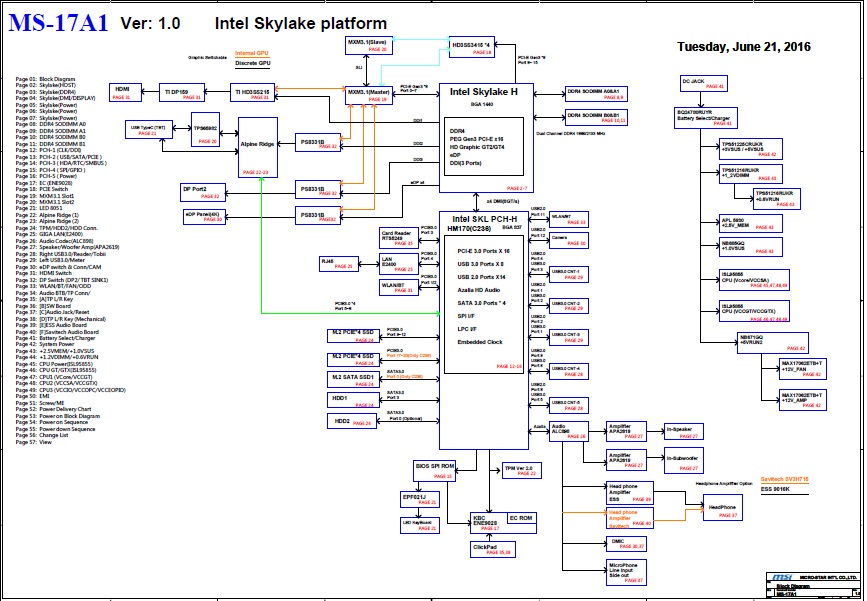Select the USB3.0 CNT-3 block
867x601 pixels.
pos(568,337)
